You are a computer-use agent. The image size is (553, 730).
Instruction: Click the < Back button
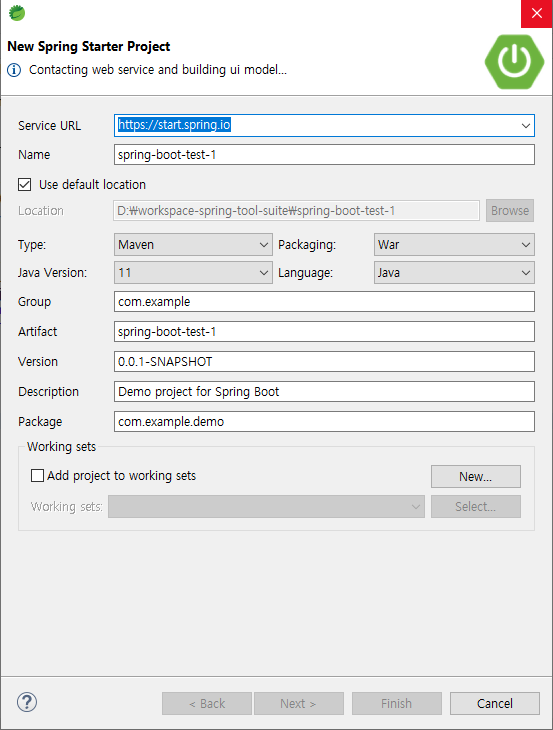pyautogui.click(x=207, y=703)
